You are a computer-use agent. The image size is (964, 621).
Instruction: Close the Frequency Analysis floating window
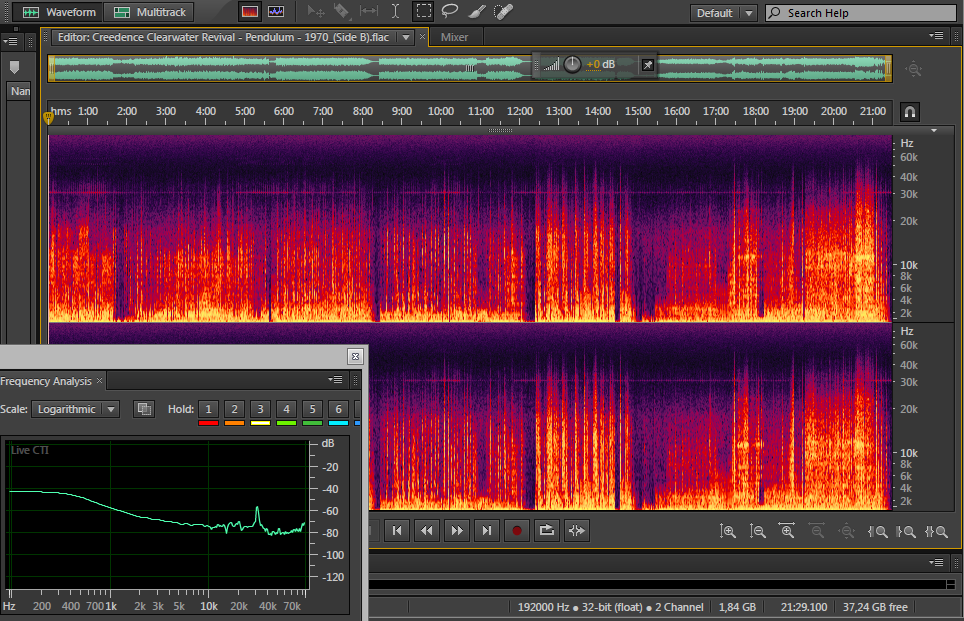(355, 357)
